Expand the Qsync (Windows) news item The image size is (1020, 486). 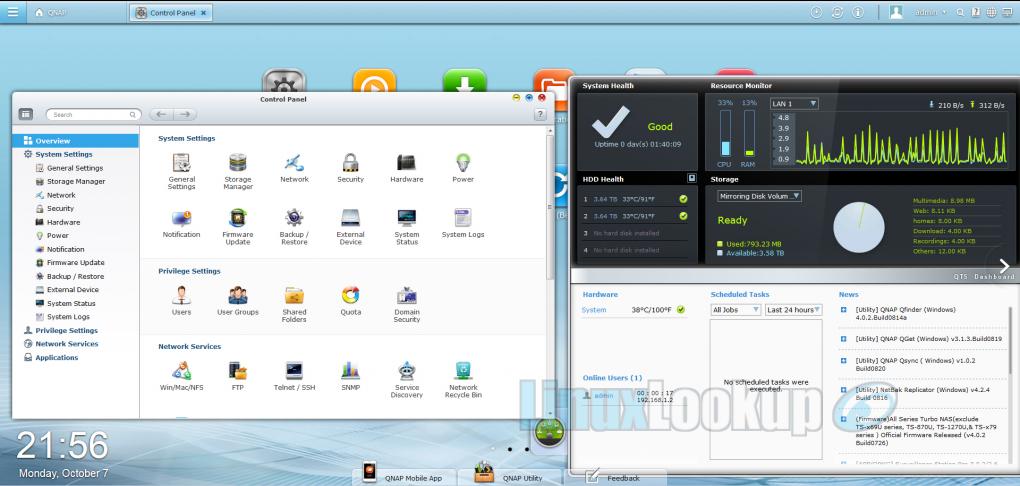[x=843, y=360]
